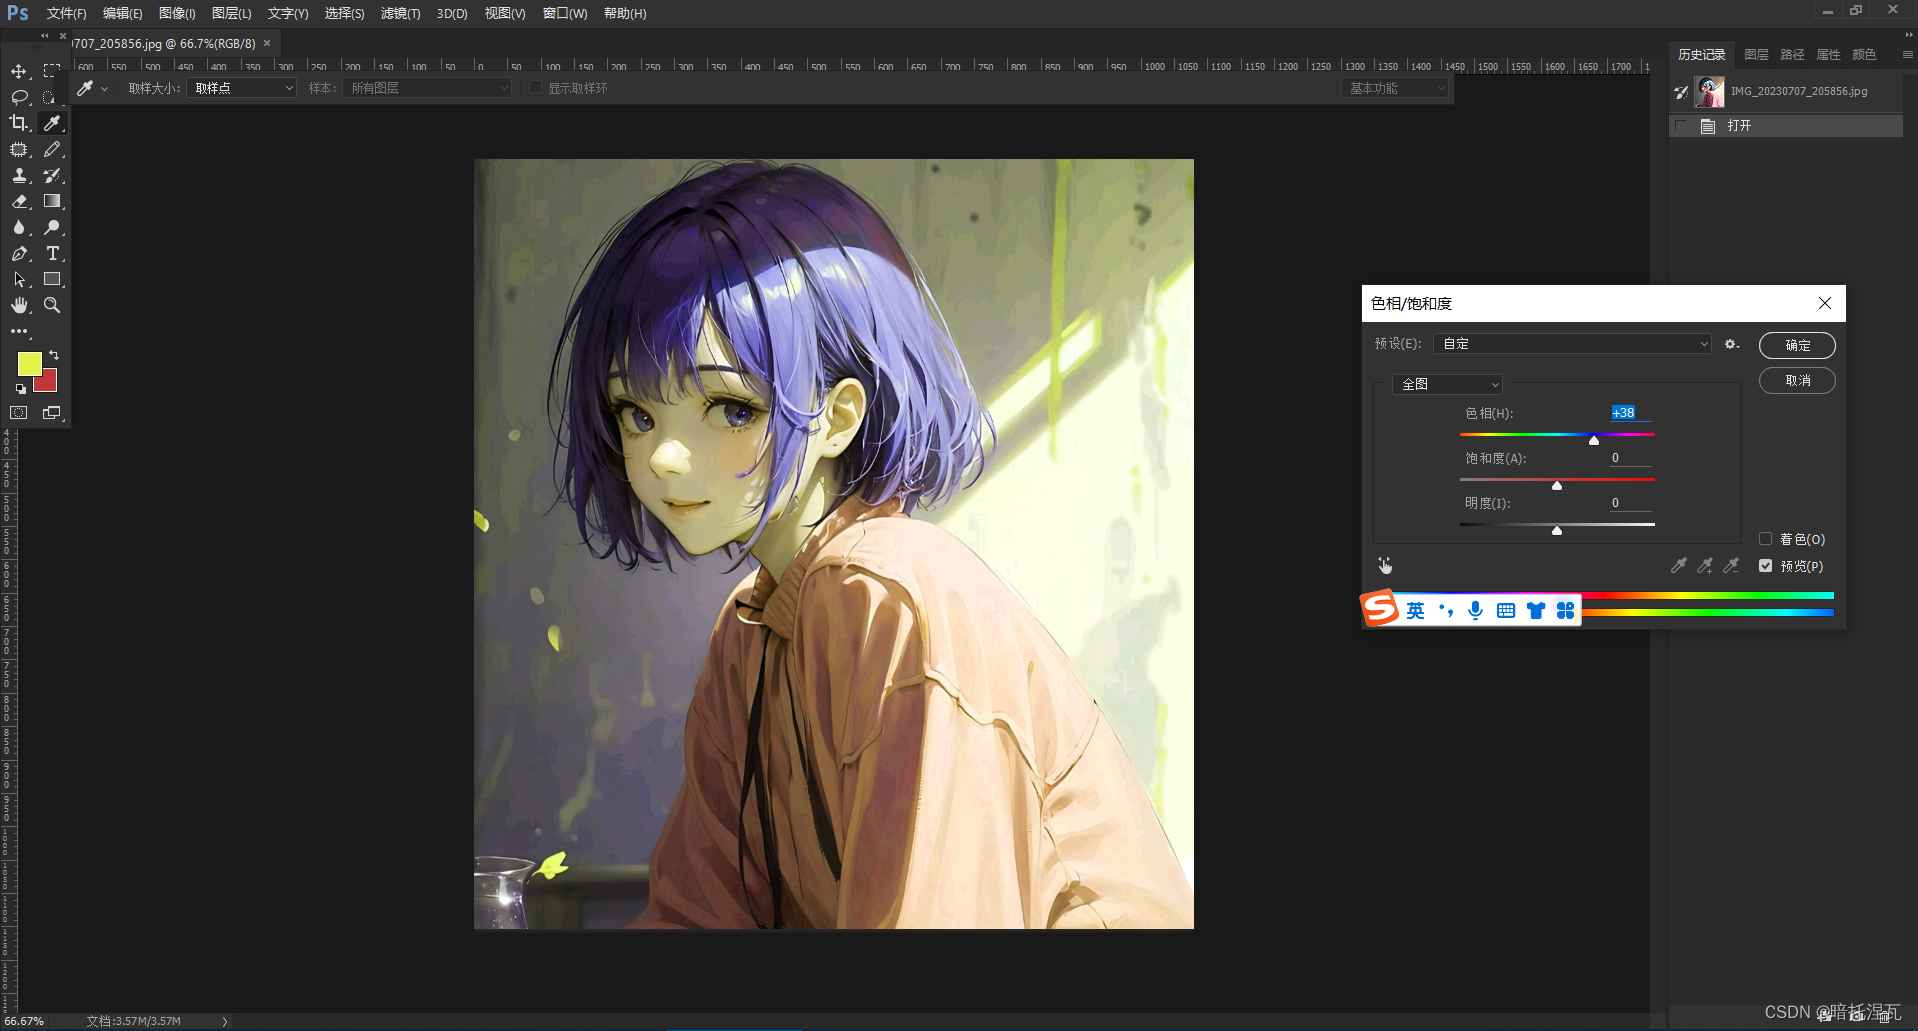Pick the Hue/Saturation sample eyedropper

pos(1679,566)
